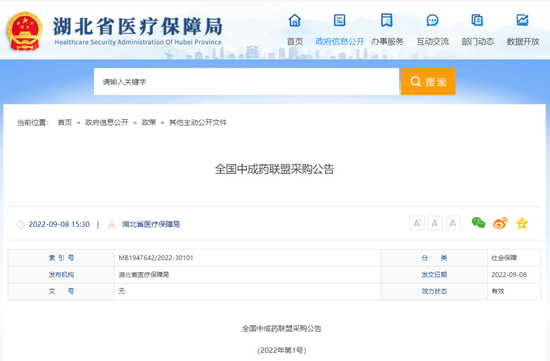Click the yellow star favorite icon
Image resolution: width=550 pixels, height=361 pixels.
(x=522, y=223)
